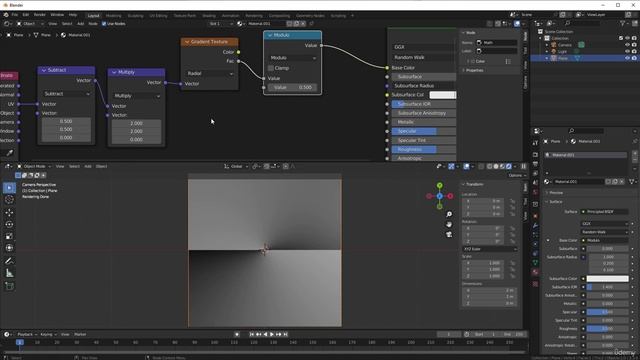Toggle the Clamp checkbox on Modulo node
The image size is (640, 360).
point(271,68)
